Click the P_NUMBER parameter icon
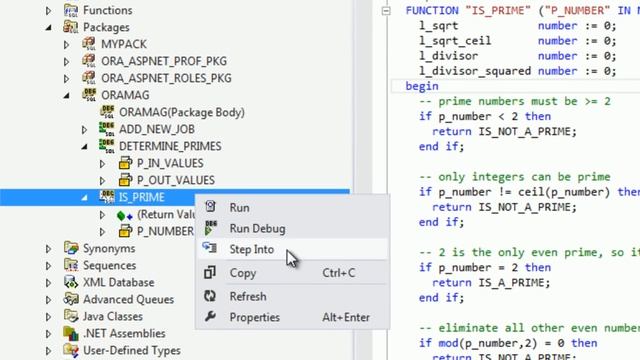The width and height of the screenshot is (640, 360). pyautogui.click(x=125, y=231)
